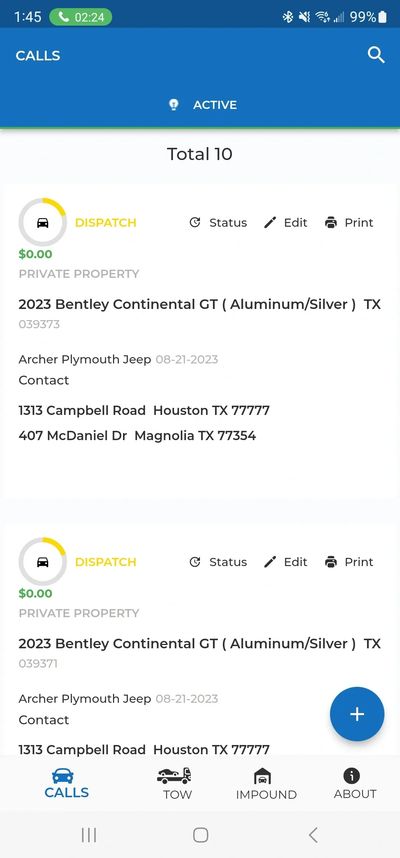Open the ACTIVE filter selector
The image size is (400, 858).
click(x=202, y=105)
